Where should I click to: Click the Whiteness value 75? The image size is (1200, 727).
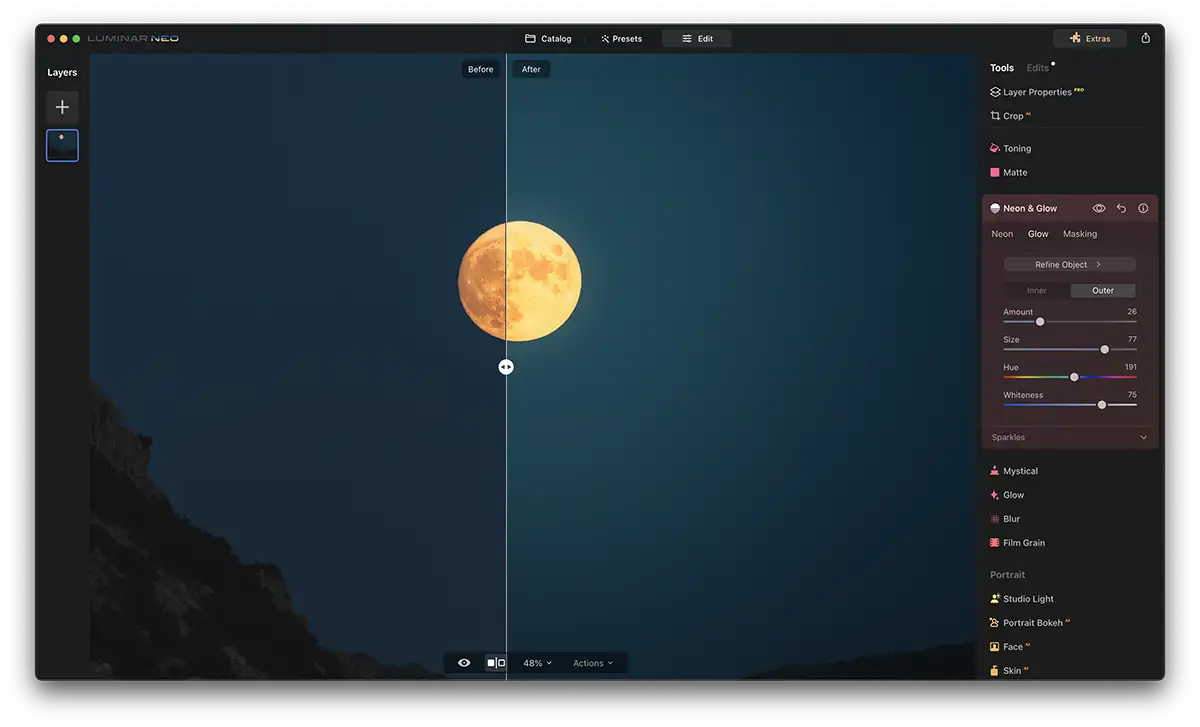click(1132, 396)
